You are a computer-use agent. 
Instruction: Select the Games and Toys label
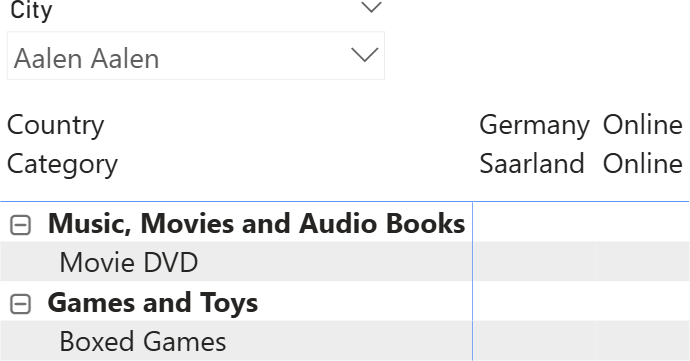pyautogui.click(x=153, y=303)
